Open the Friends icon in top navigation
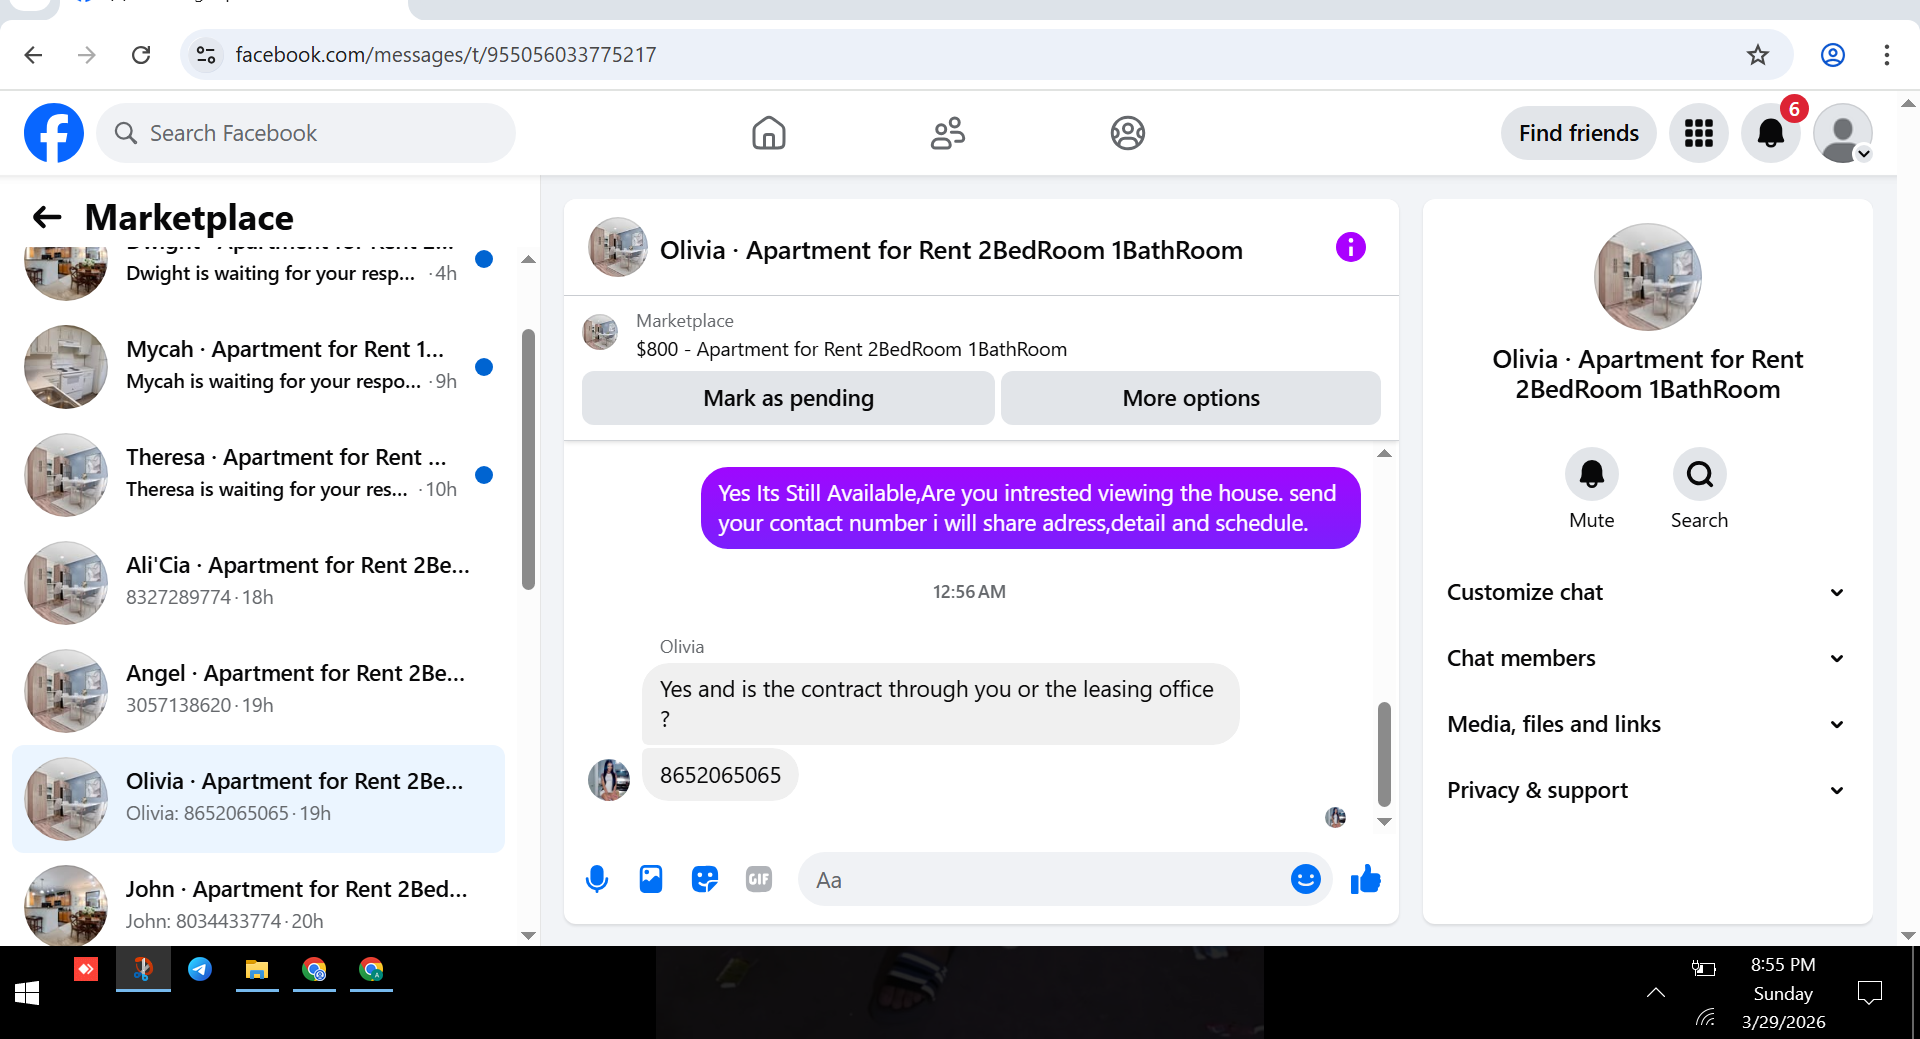The width and height of the screenshot is (1920, 1039). (x=948, y=133)
